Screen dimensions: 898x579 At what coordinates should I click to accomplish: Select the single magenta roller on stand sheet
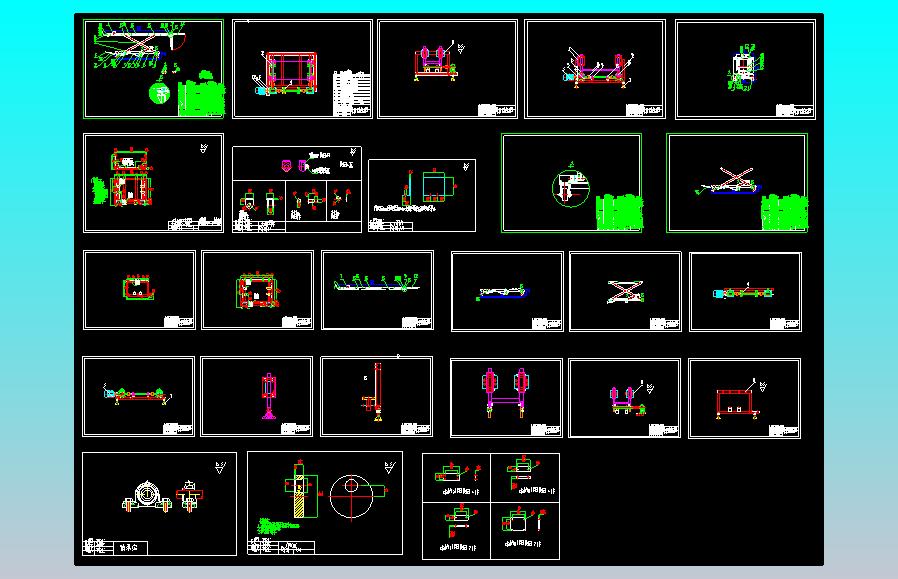click(257, 396)
